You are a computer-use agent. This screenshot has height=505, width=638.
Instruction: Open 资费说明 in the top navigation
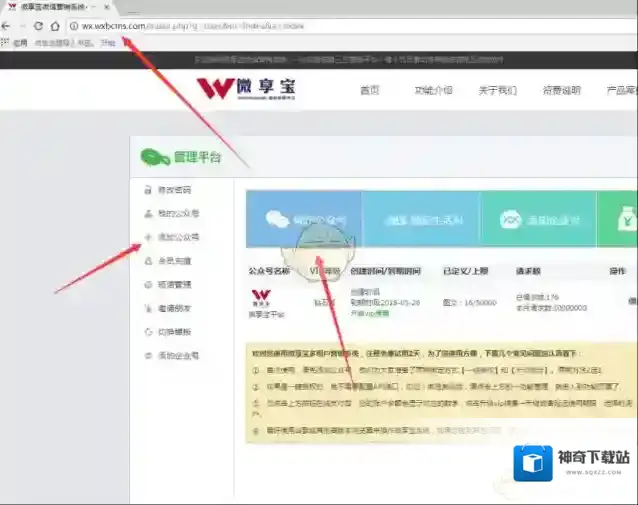pos(561,90)
